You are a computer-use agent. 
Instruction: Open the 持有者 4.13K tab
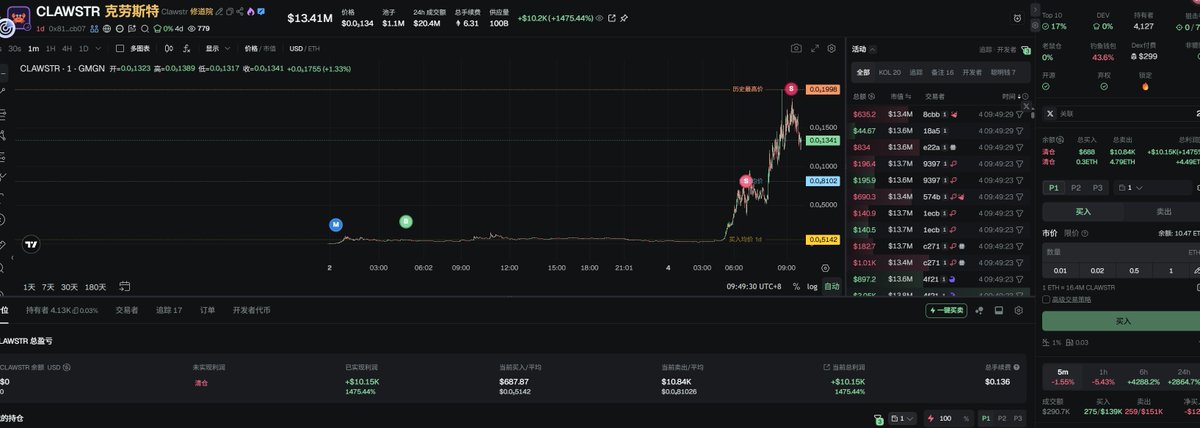(x=61, y=310)
